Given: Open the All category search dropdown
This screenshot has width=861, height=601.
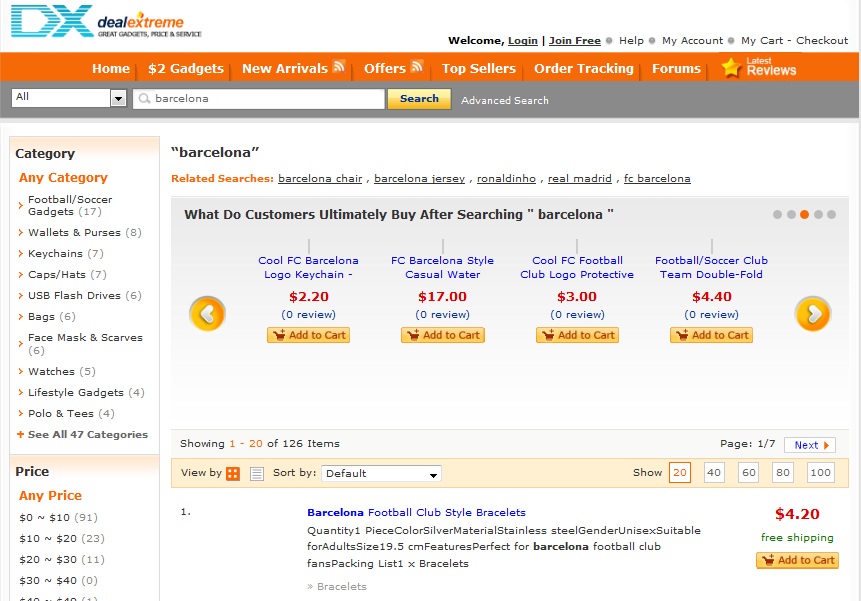Looking at the screenshot, I should coord(69,98).
